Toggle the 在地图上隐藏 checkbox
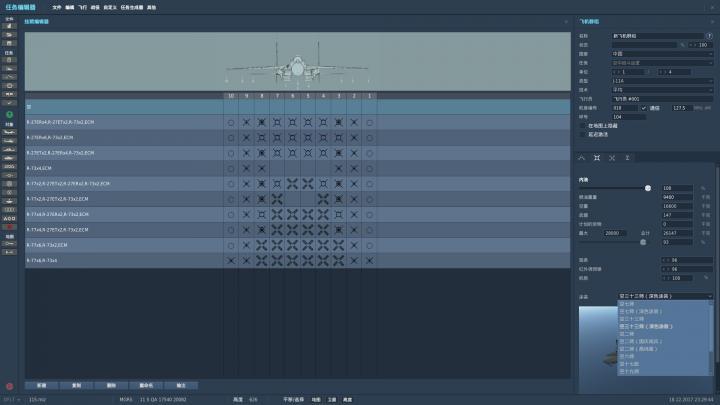Image resolution: width=720 pixels, height=405 pixels. [583, 125]
